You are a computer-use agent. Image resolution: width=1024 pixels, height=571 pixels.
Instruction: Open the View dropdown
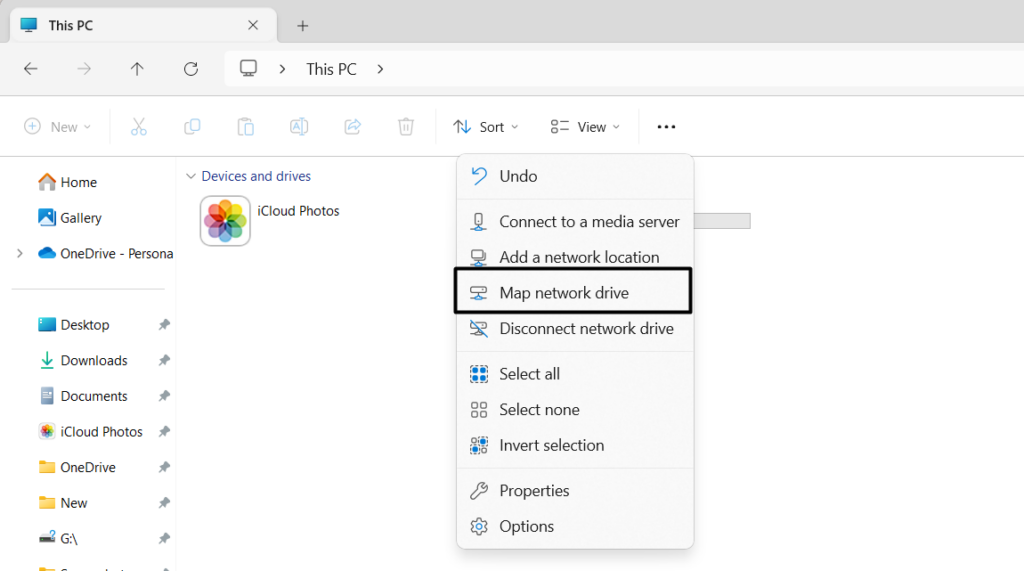point(585,127)
